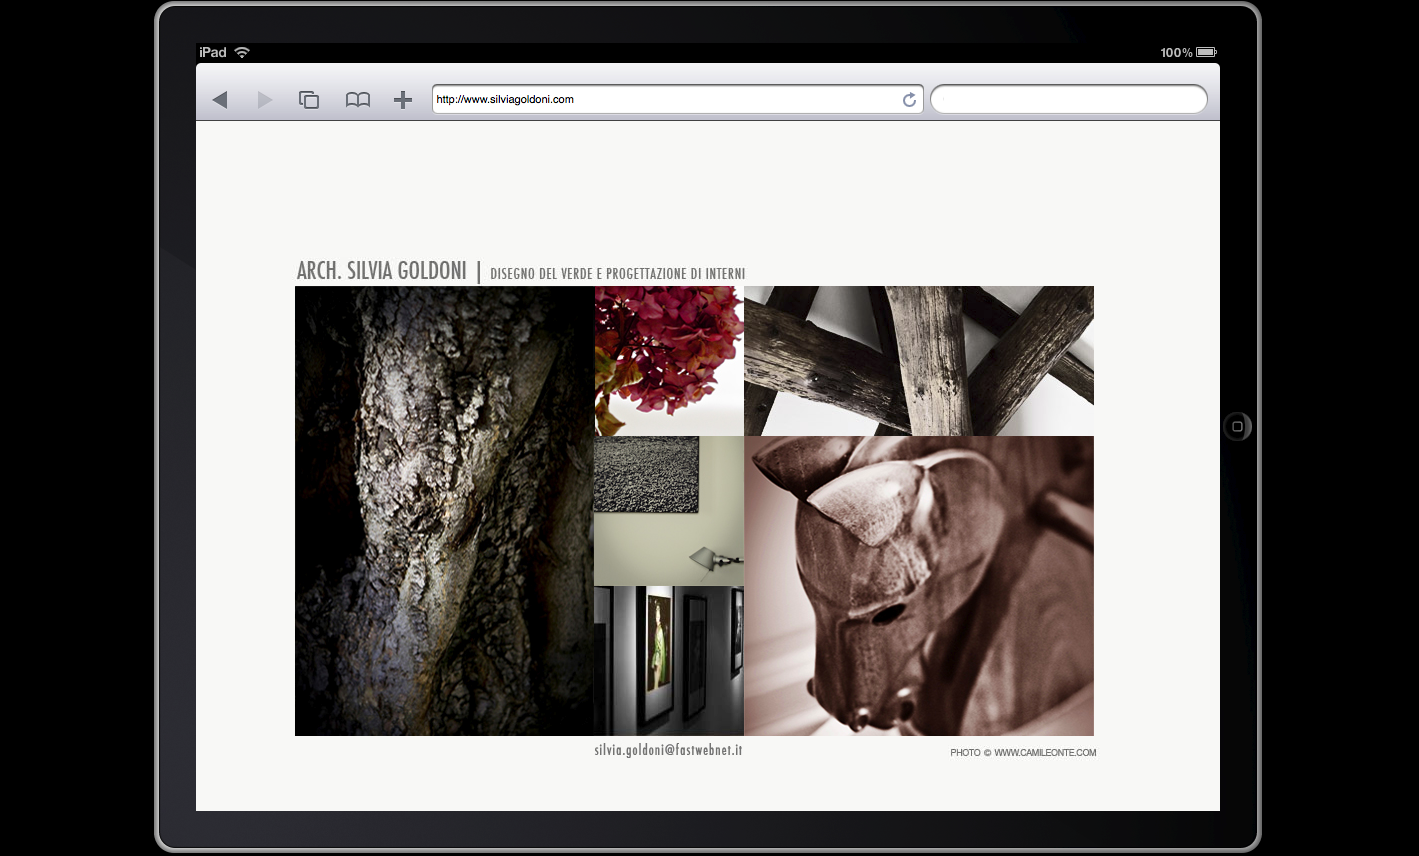Image resolution: width=1419 pixels, height=856 pixels.
Task: Click the empty search field
Action: click(1069, 99)
